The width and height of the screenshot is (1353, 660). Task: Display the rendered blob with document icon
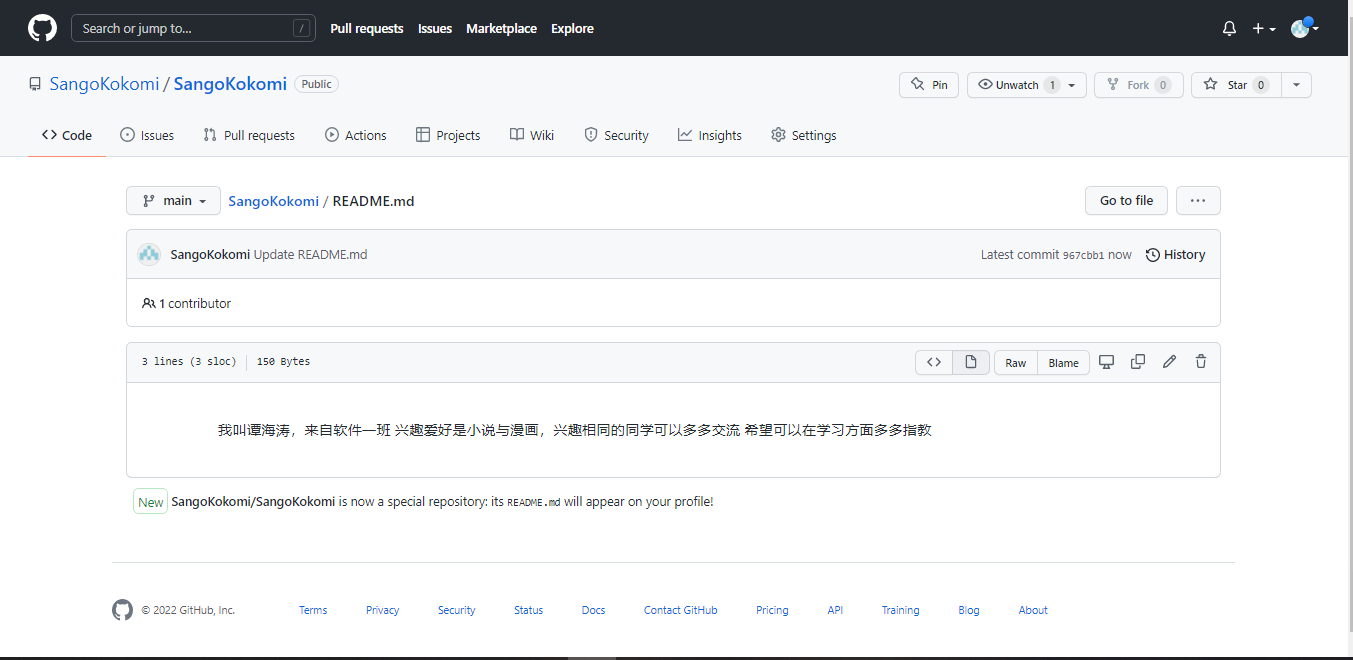pyautogui.click(x=971, y=362)
